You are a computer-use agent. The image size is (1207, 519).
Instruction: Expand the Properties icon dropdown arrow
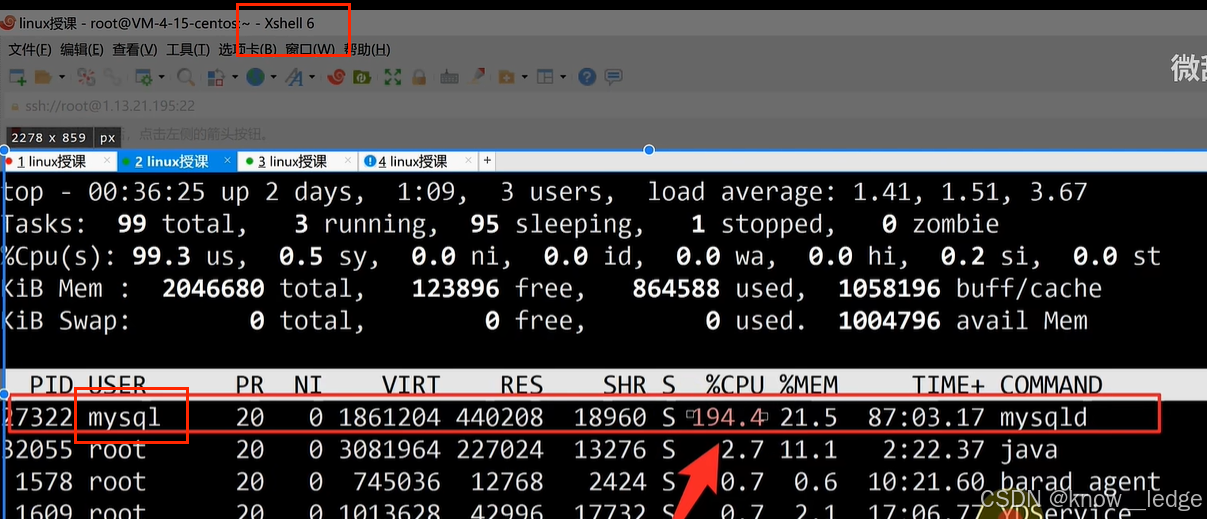(x=161, y=77)
